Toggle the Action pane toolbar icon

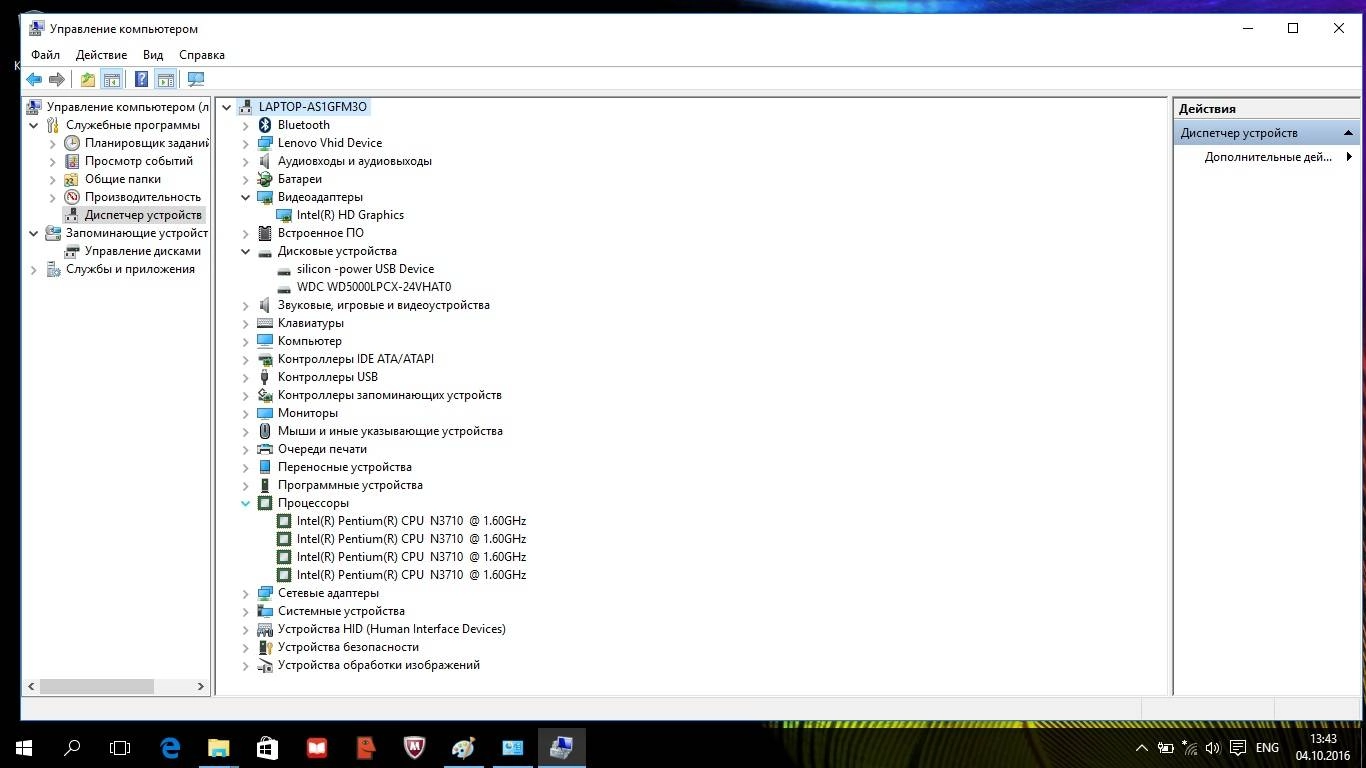[x=166, y=79]
